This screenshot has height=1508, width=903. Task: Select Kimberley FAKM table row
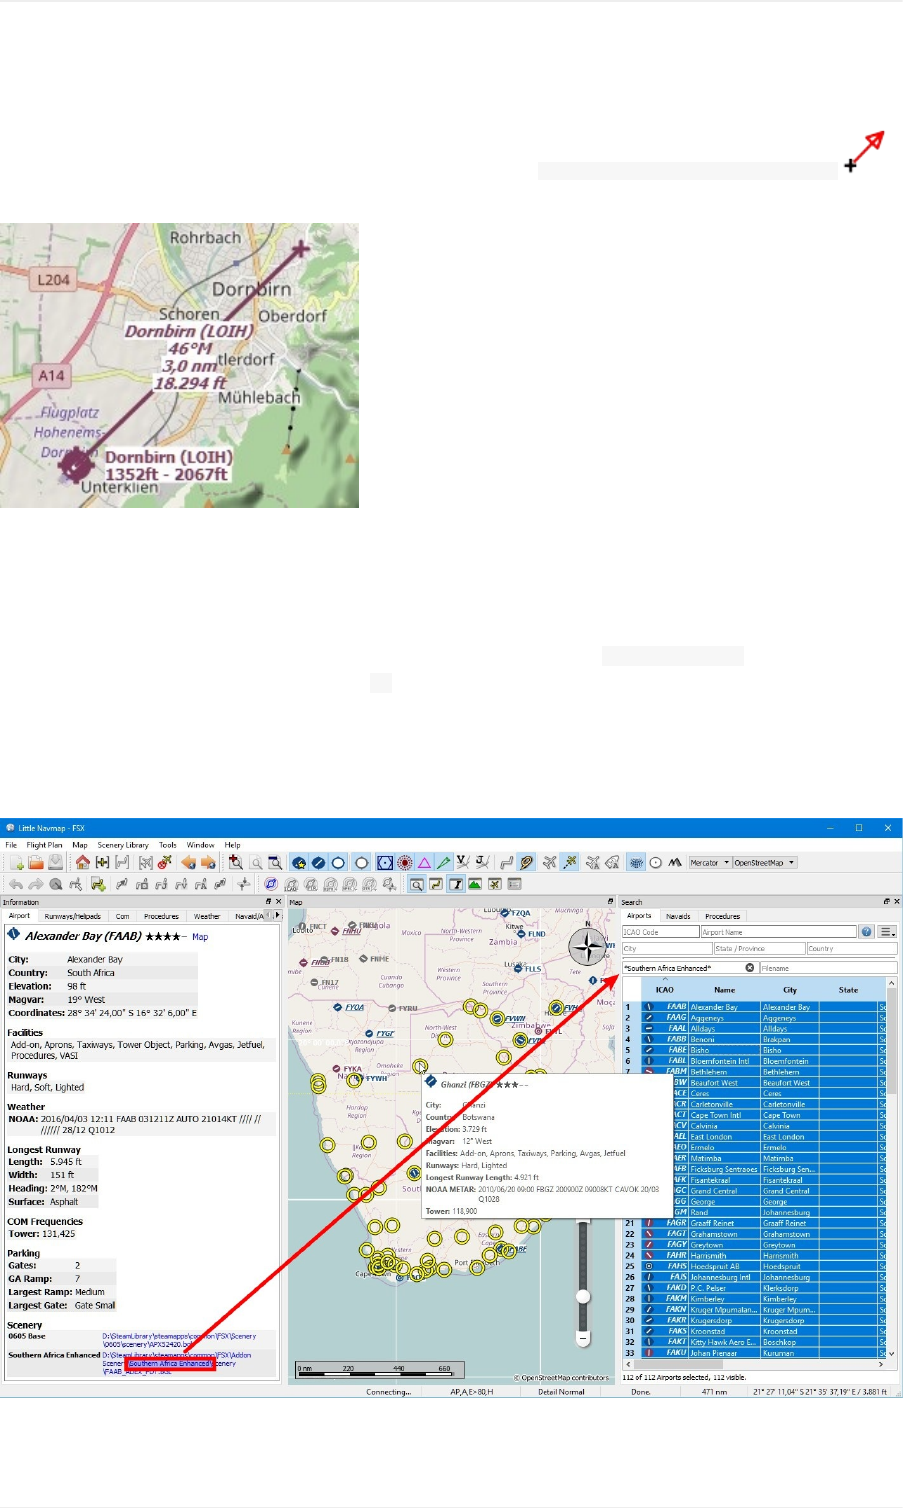[755, 1299]
